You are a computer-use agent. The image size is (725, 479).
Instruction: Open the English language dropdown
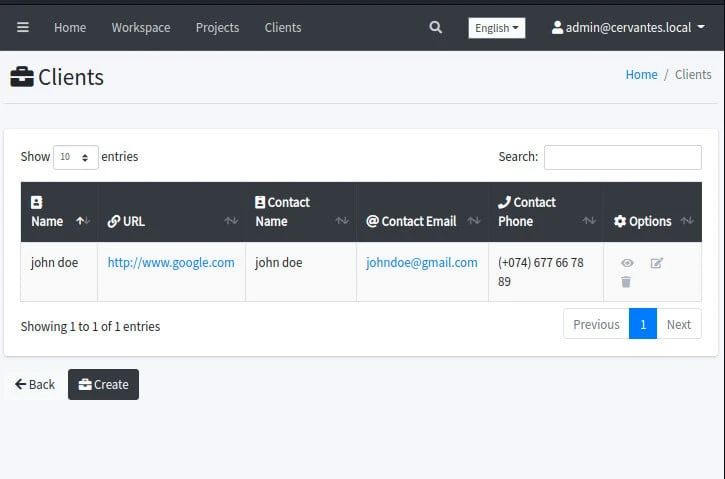coord(496,28)
